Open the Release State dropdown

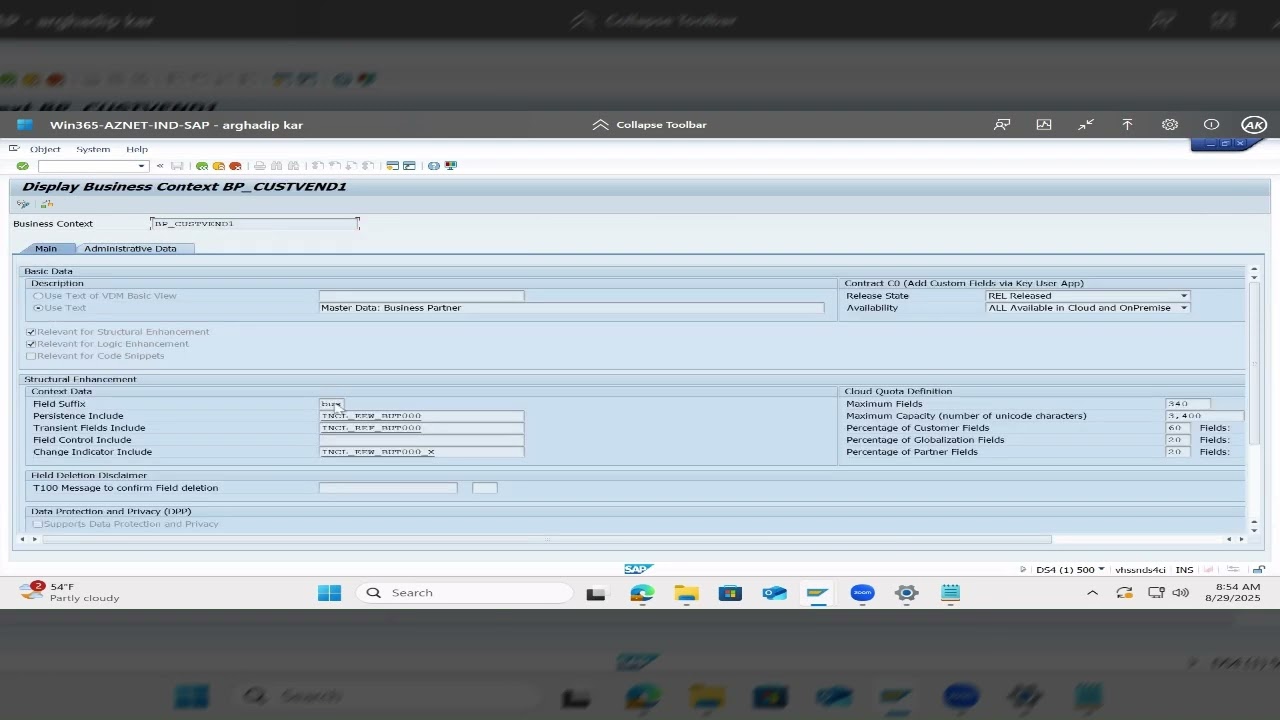coord(1184,296)
